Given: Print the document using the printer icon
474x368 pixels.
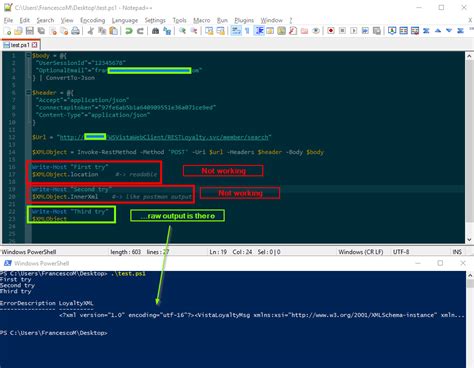Looking at the screenshot, I should click(x=76, y=31).
